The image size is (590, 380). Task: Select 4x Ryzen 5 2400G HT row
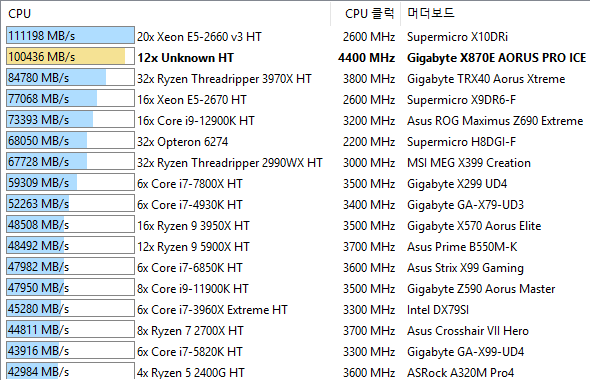(190, 373)
